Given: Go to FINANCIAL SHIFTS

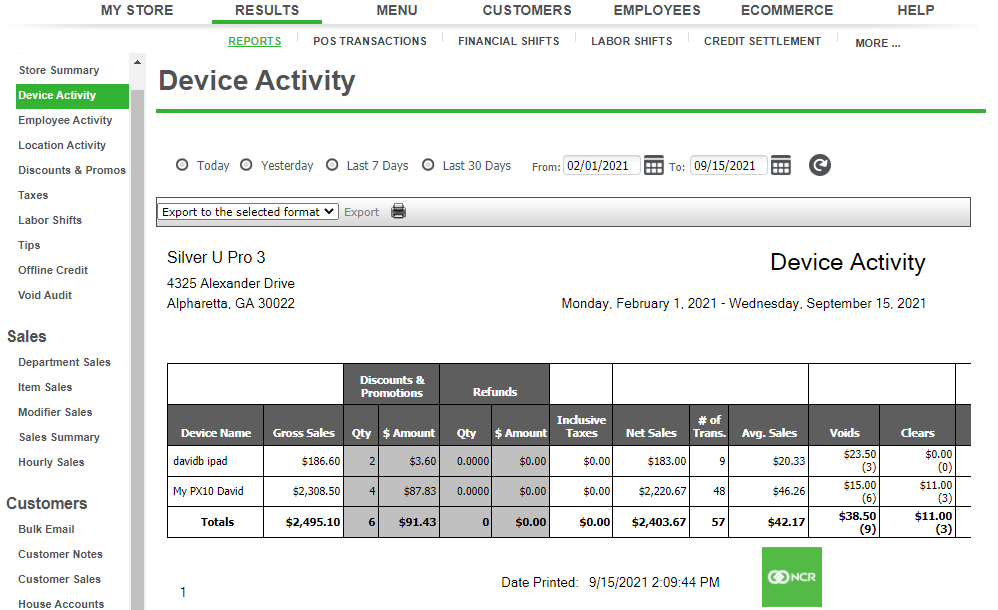Looking at the screenshot, I should [509, 41].
